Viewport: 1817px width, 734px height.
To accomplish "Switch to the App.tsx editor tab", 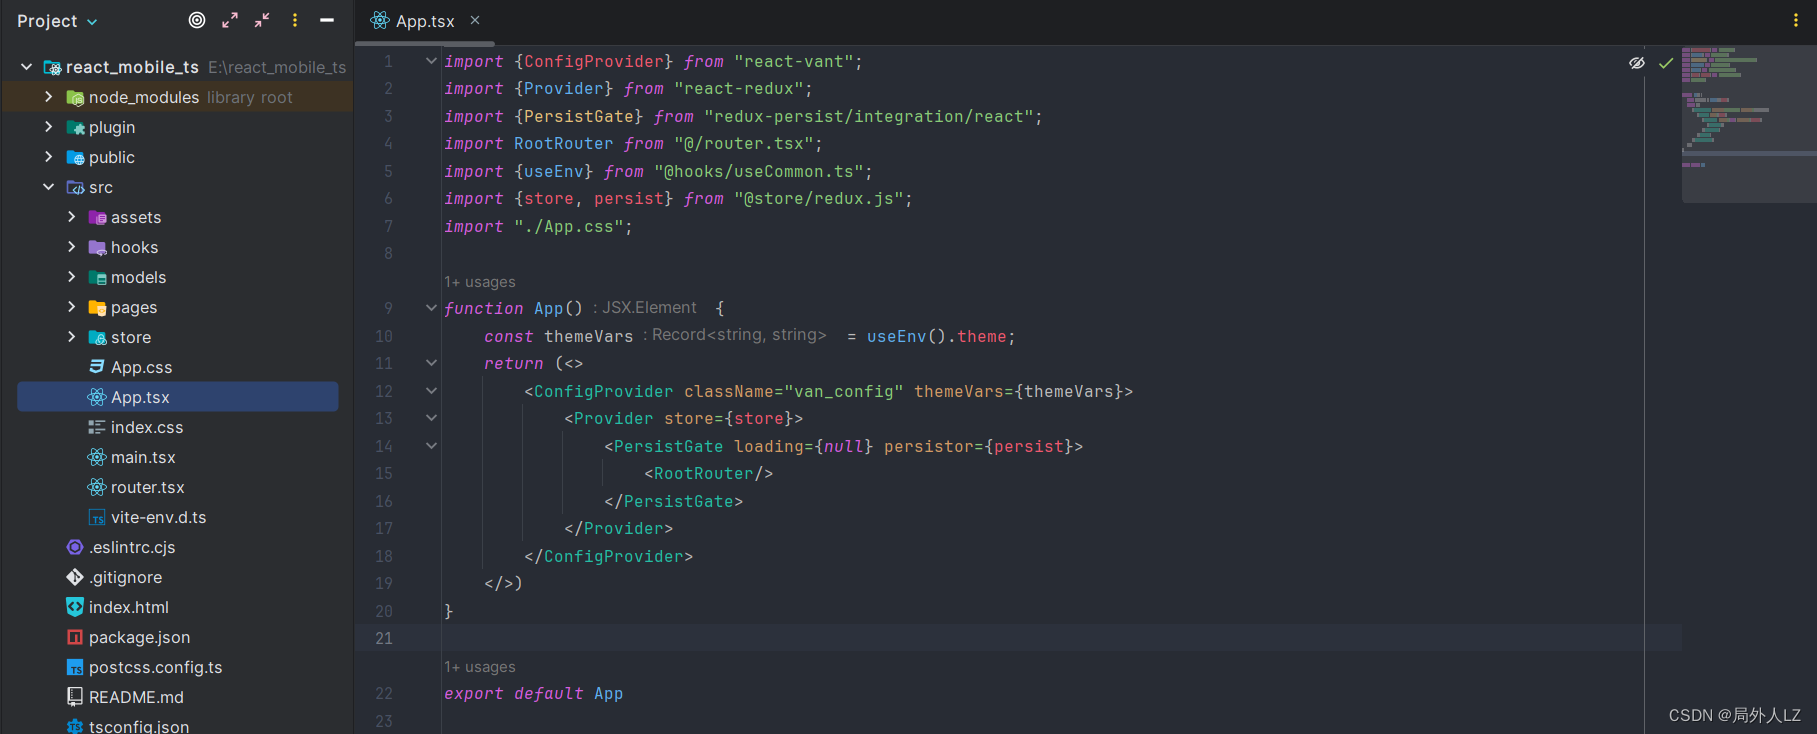I will [x=424, y=21].
